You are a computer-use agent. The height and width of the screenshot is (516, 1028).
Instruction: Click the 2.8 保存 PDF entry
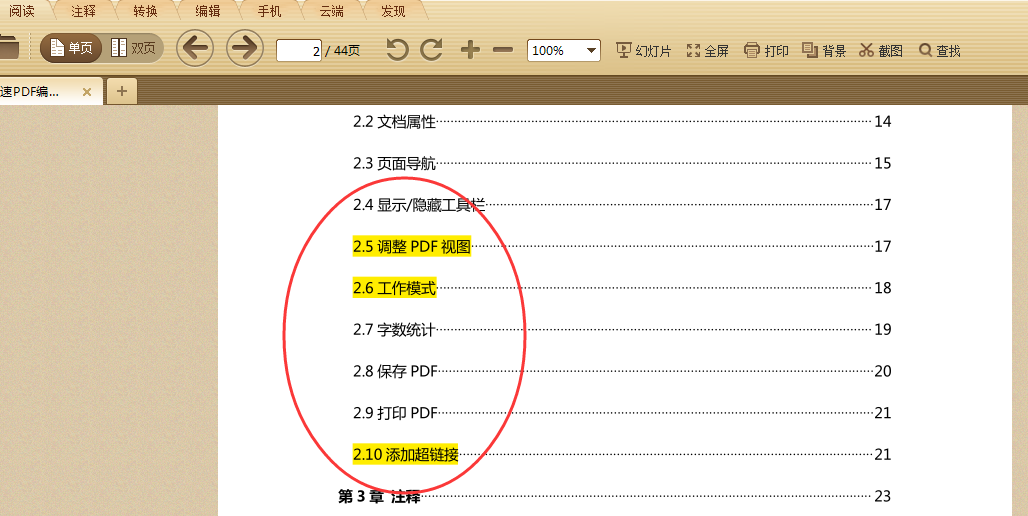pos(395,371)
